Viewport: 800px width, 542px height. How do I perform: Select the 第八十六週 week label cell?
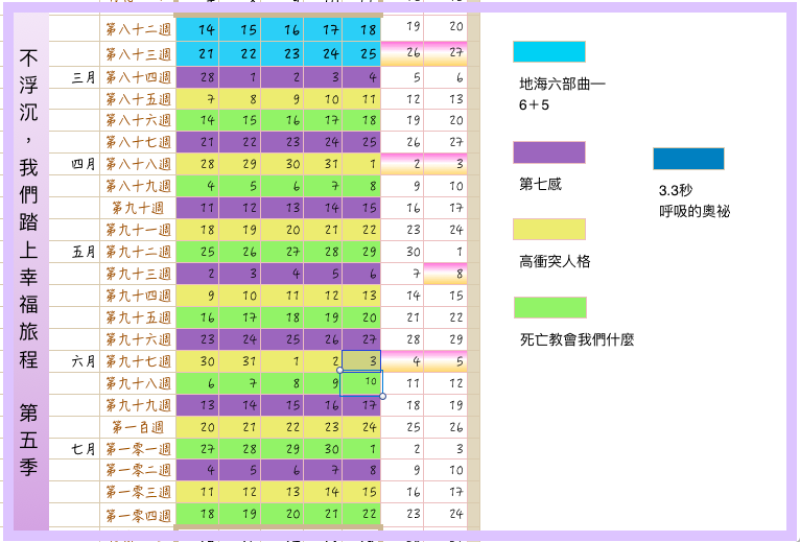click(138, 120)
